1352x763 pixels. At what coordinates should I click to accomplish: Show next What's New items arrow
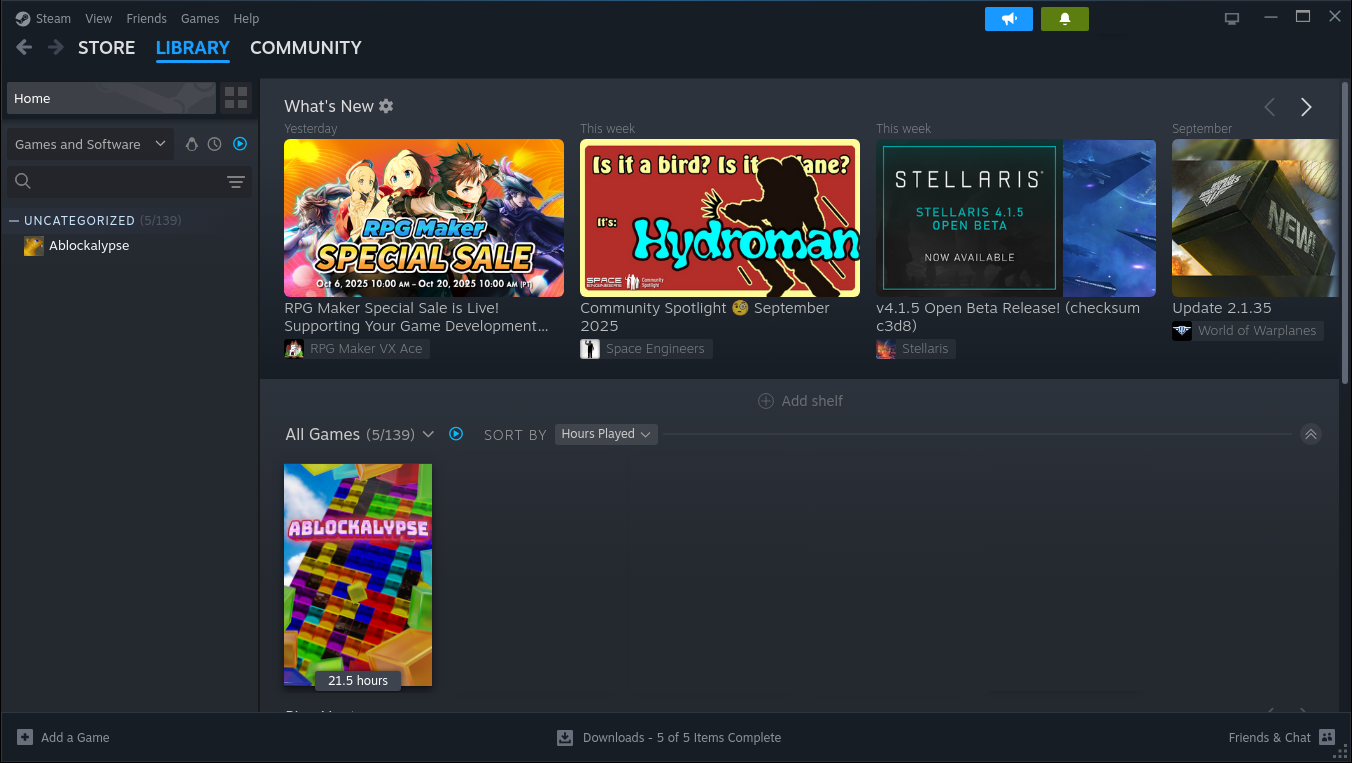tap(1306, 107)
